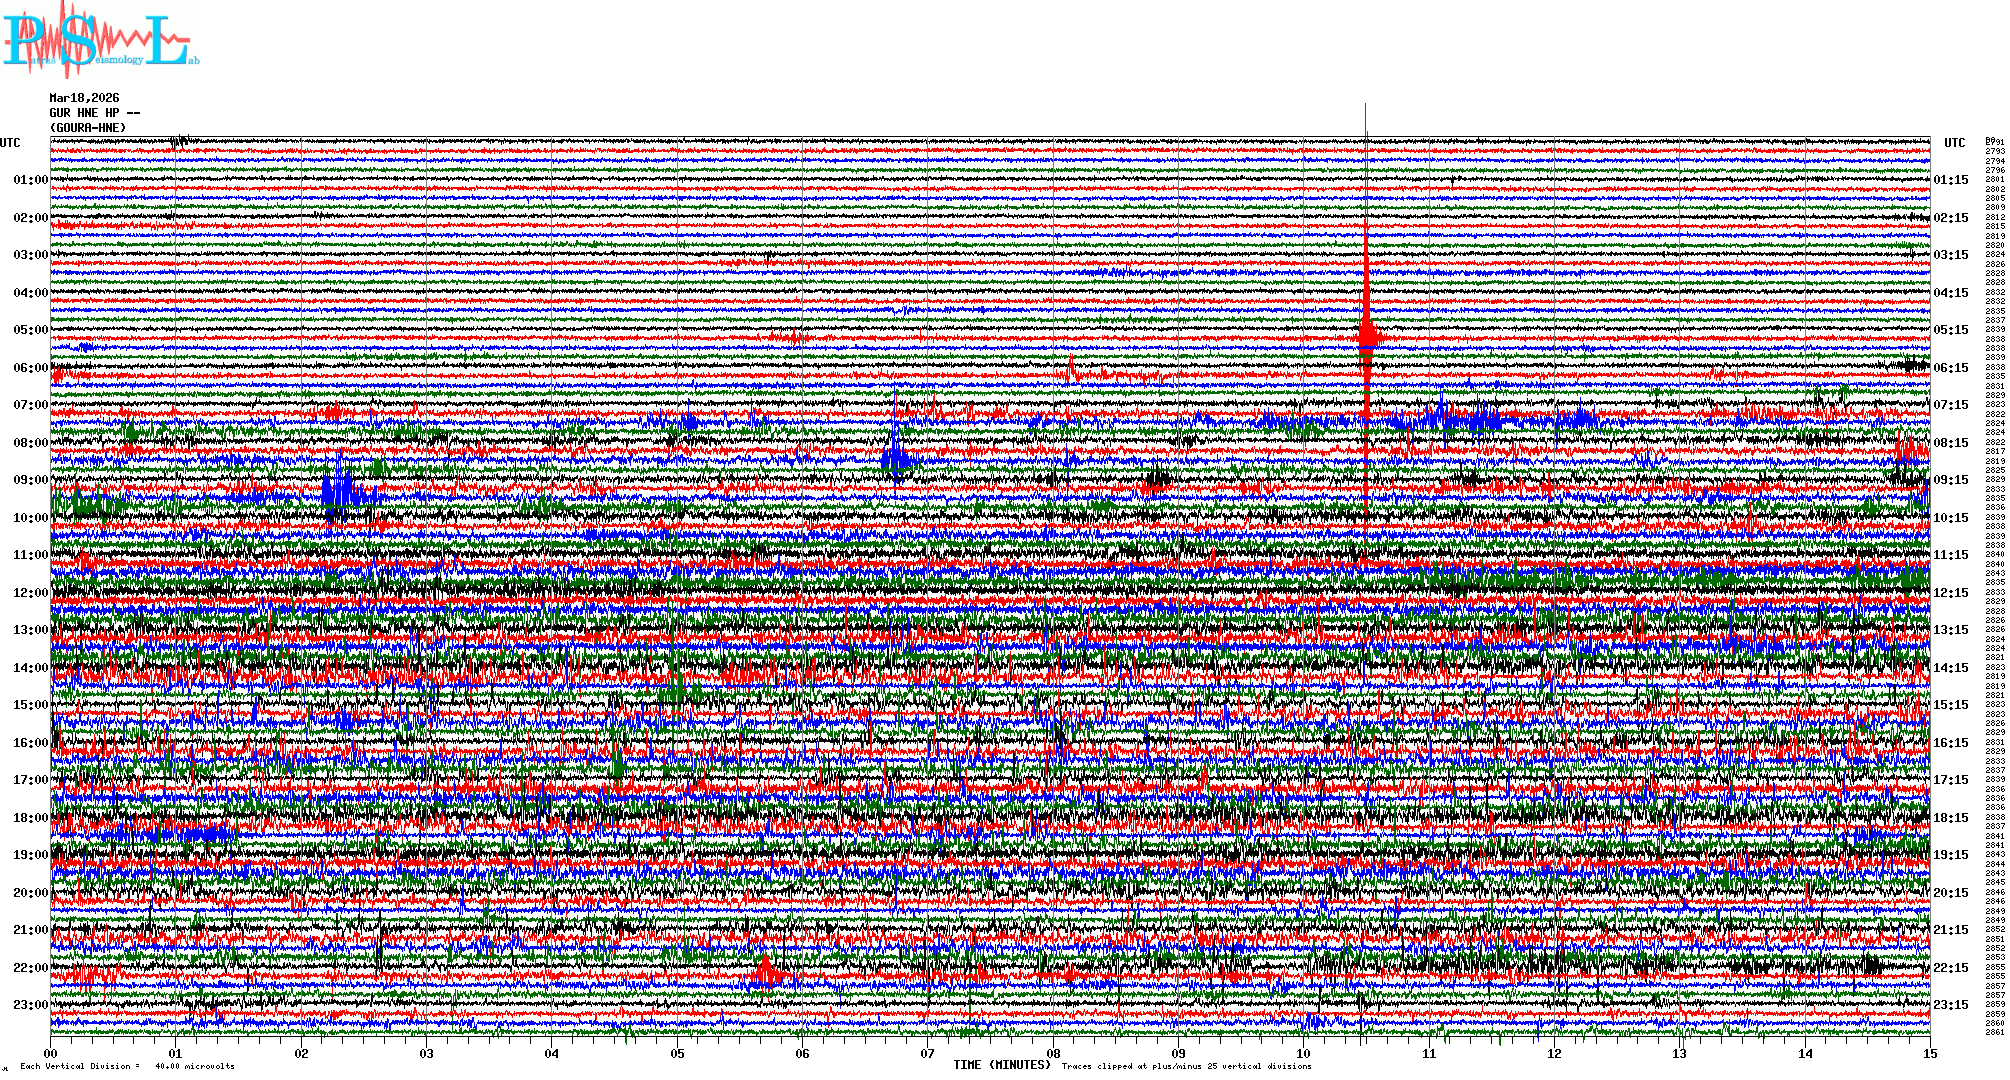Select the 05:00 row label on the left
Viewport: 2010px width, 1080px height.
[x=30, y=330]
